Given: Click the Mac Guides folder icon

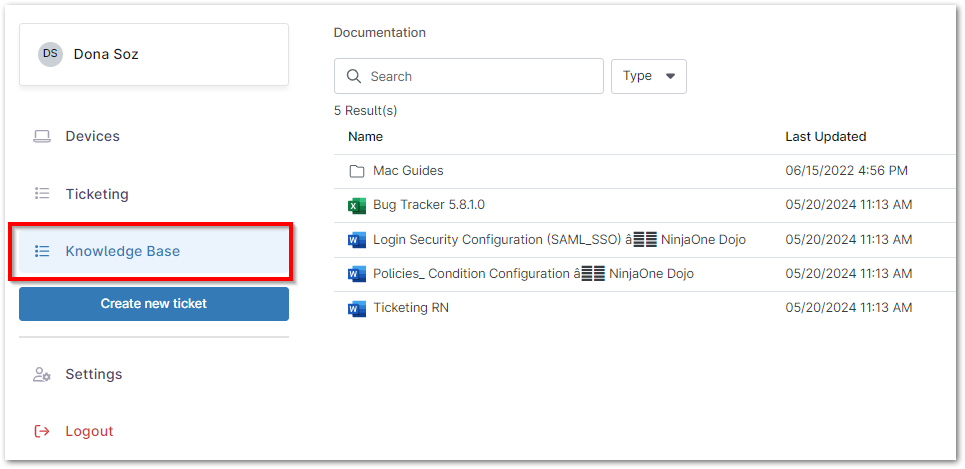Looking at the screenshot, I should (x=357, y=171).
